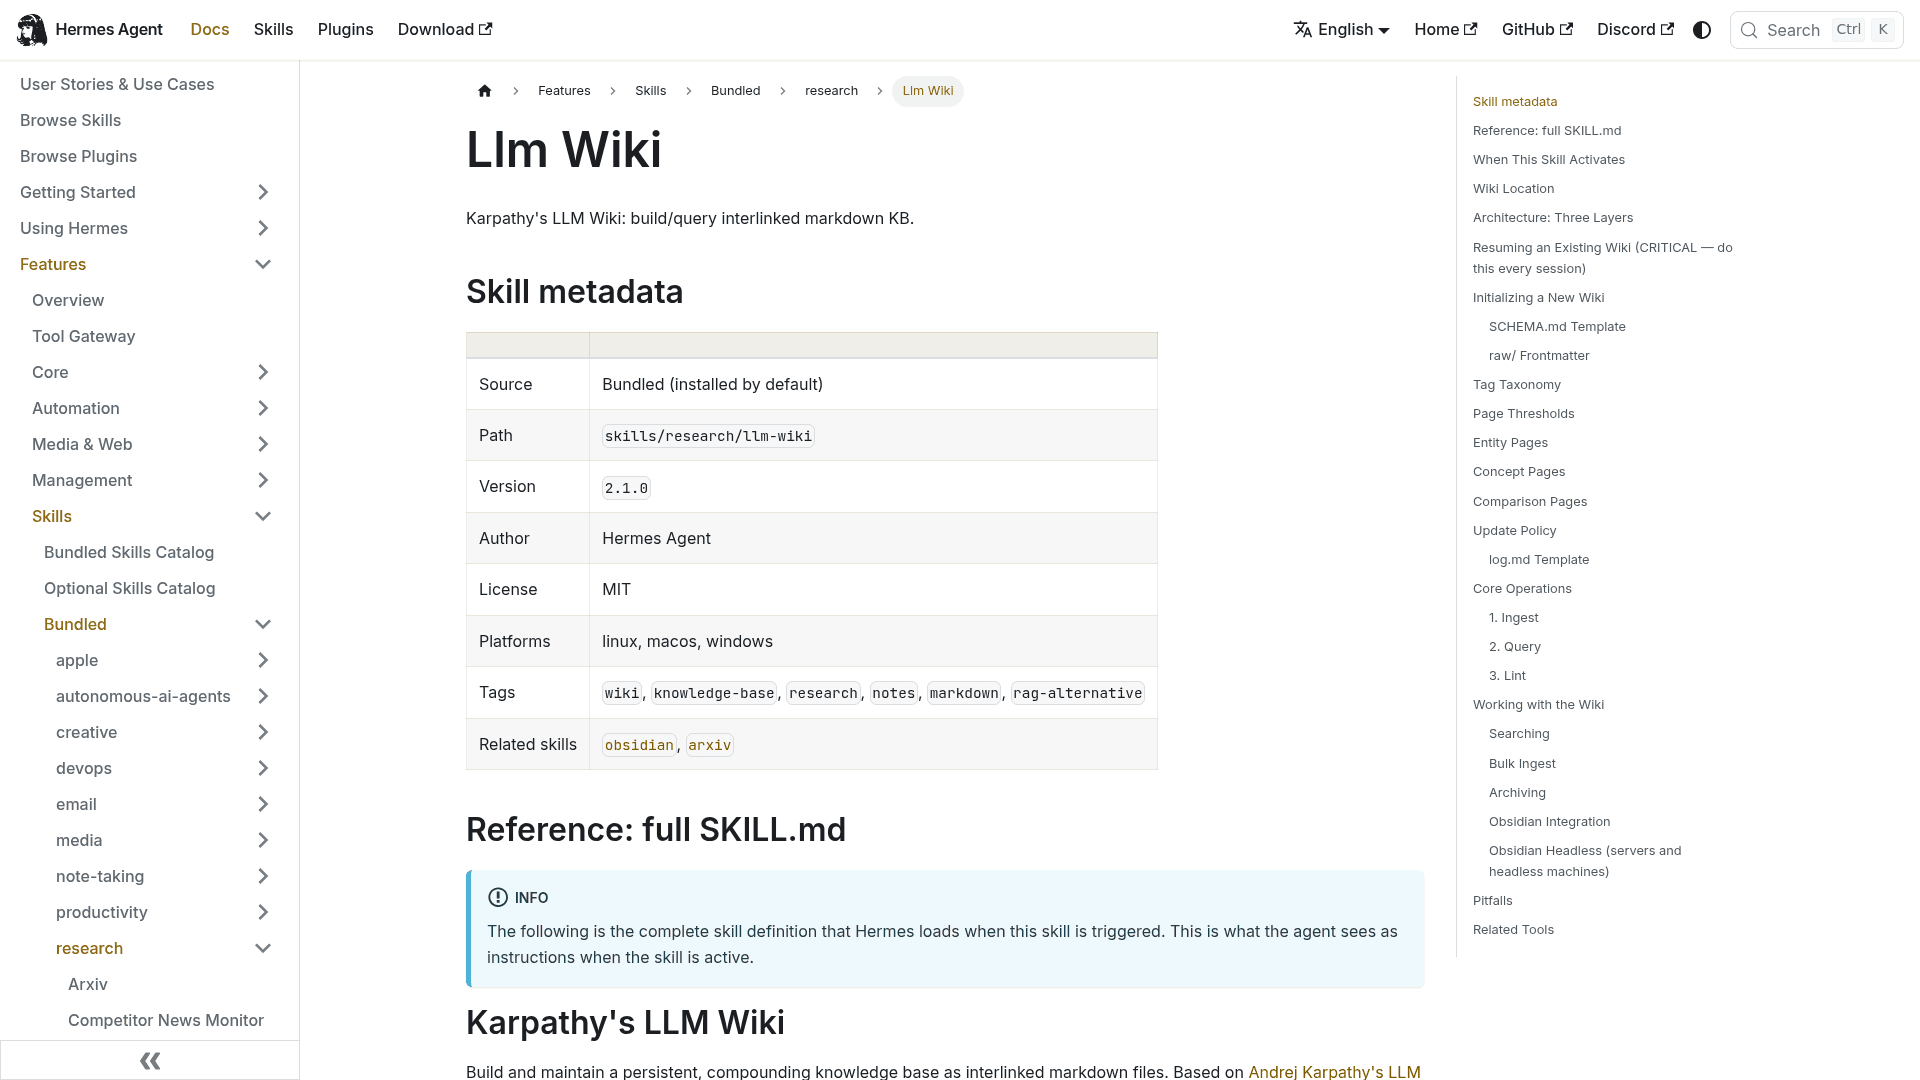Open Browse Skills sidebar item
This screenshot has height=1080, width=1920.
click(x=70, y=120)
